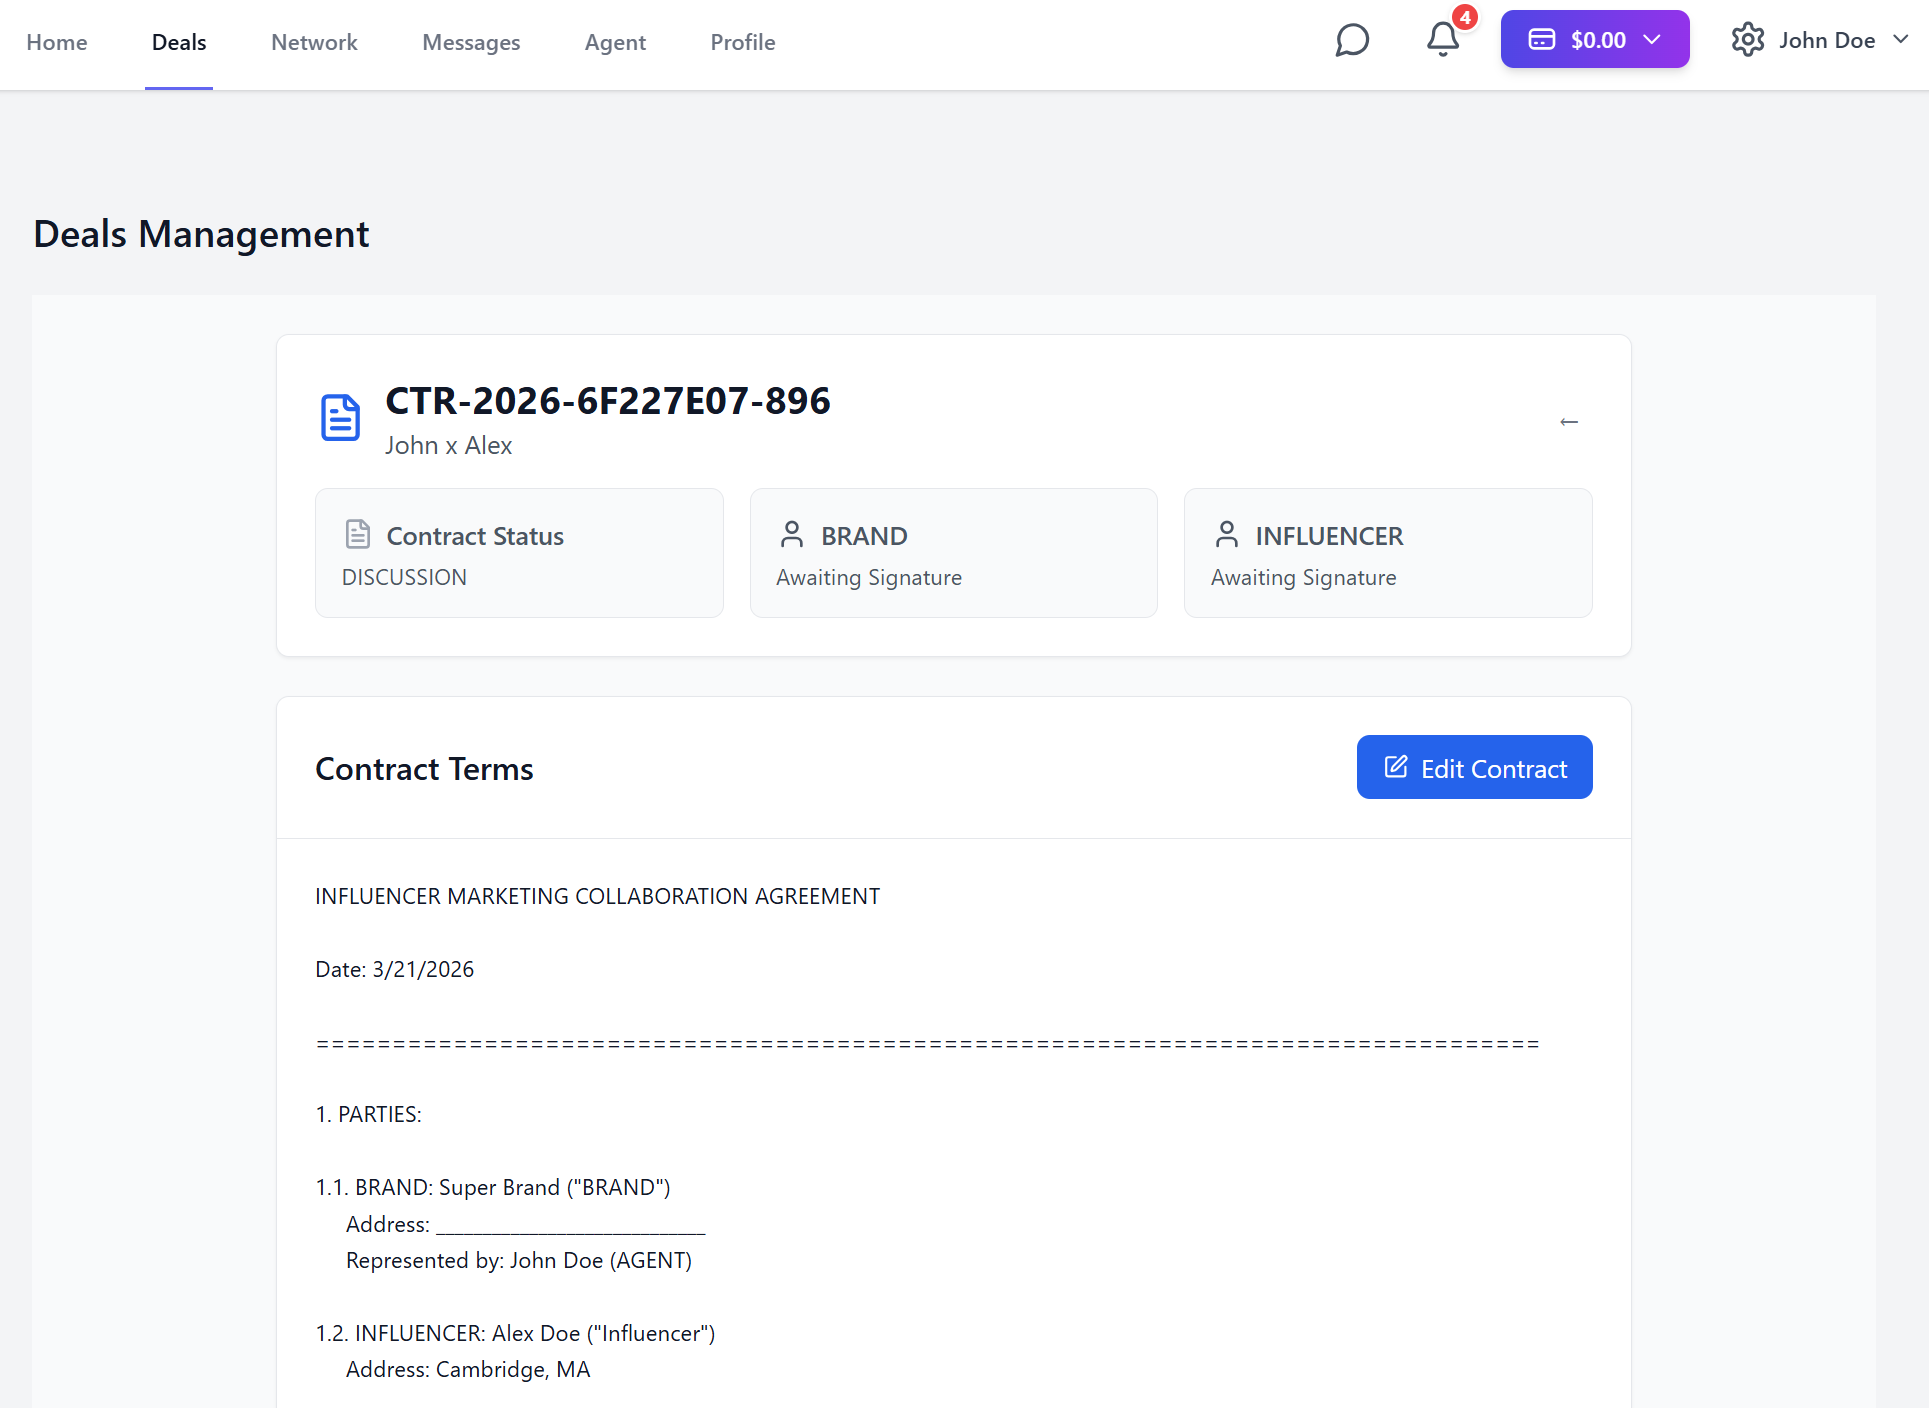Click BRAND Awaiting Signature text
Image resolution: width=1929 pixels, height=1408 pixels.
tap(869, 578)
